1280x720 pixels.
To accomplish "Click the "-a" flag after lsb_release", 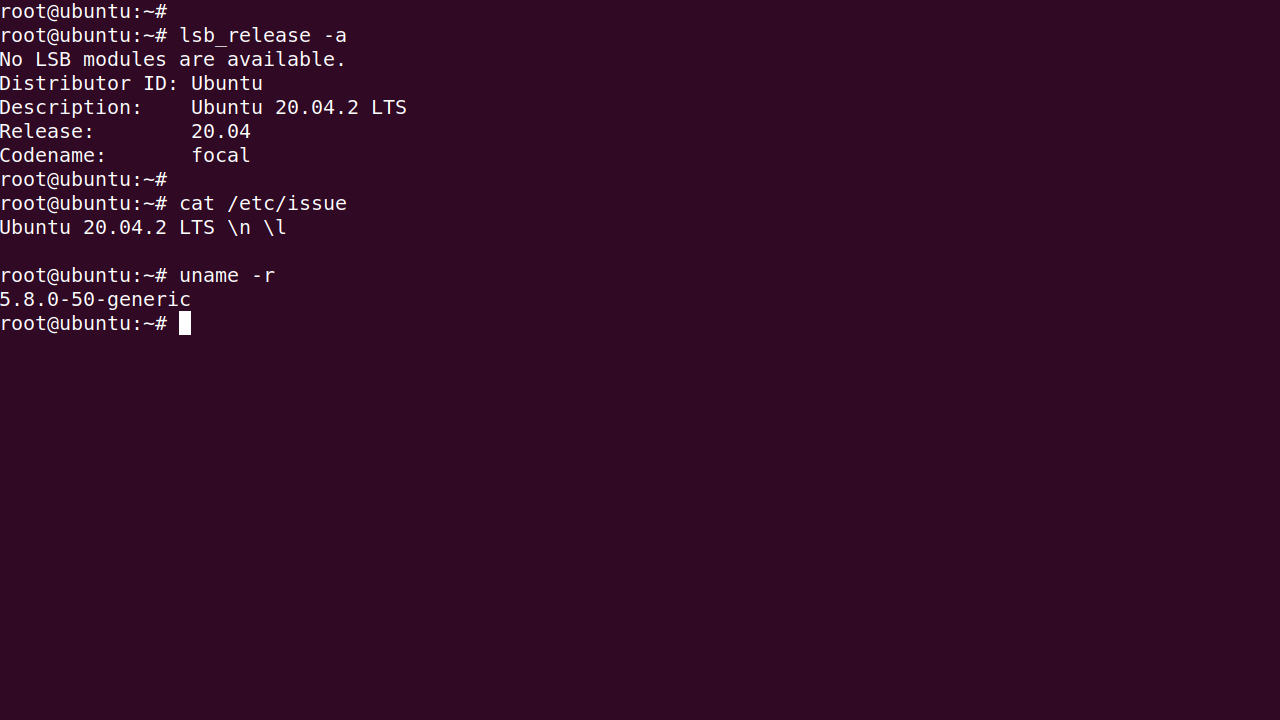I will (x=335, y=35).
